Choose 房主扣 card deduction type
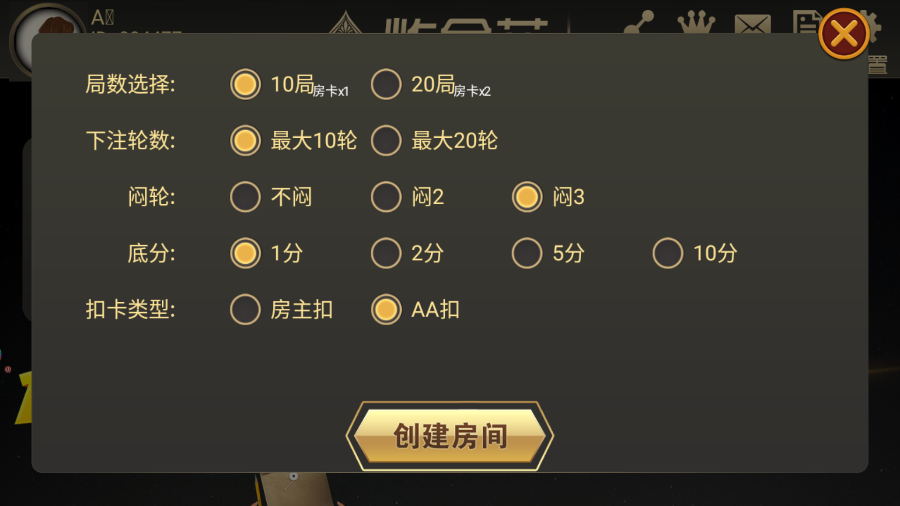900x506 pixels. pyautogui.click(x=245, y=310)
